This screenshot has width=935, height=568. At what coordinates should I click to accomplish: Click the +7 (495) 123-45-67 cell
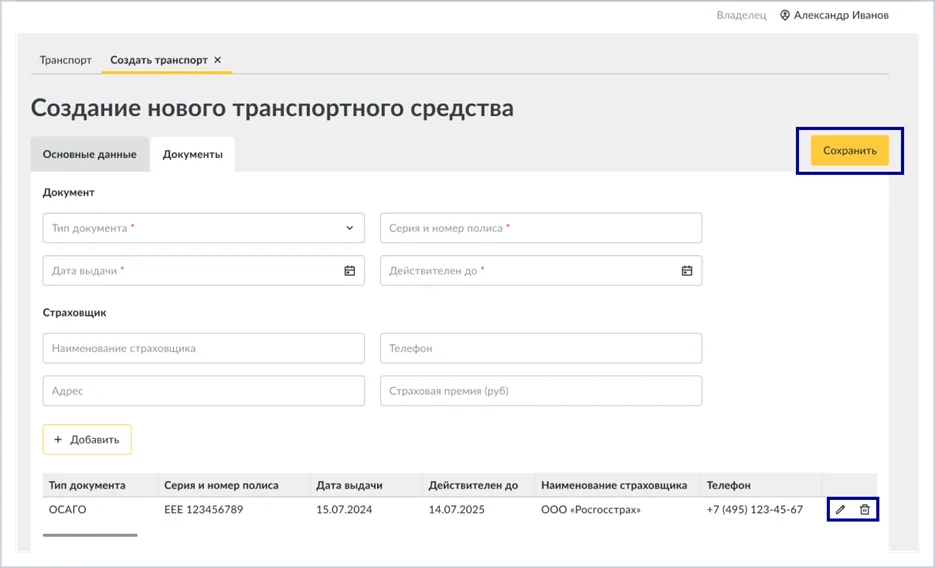pyautogui.click(x=754, y=510)
